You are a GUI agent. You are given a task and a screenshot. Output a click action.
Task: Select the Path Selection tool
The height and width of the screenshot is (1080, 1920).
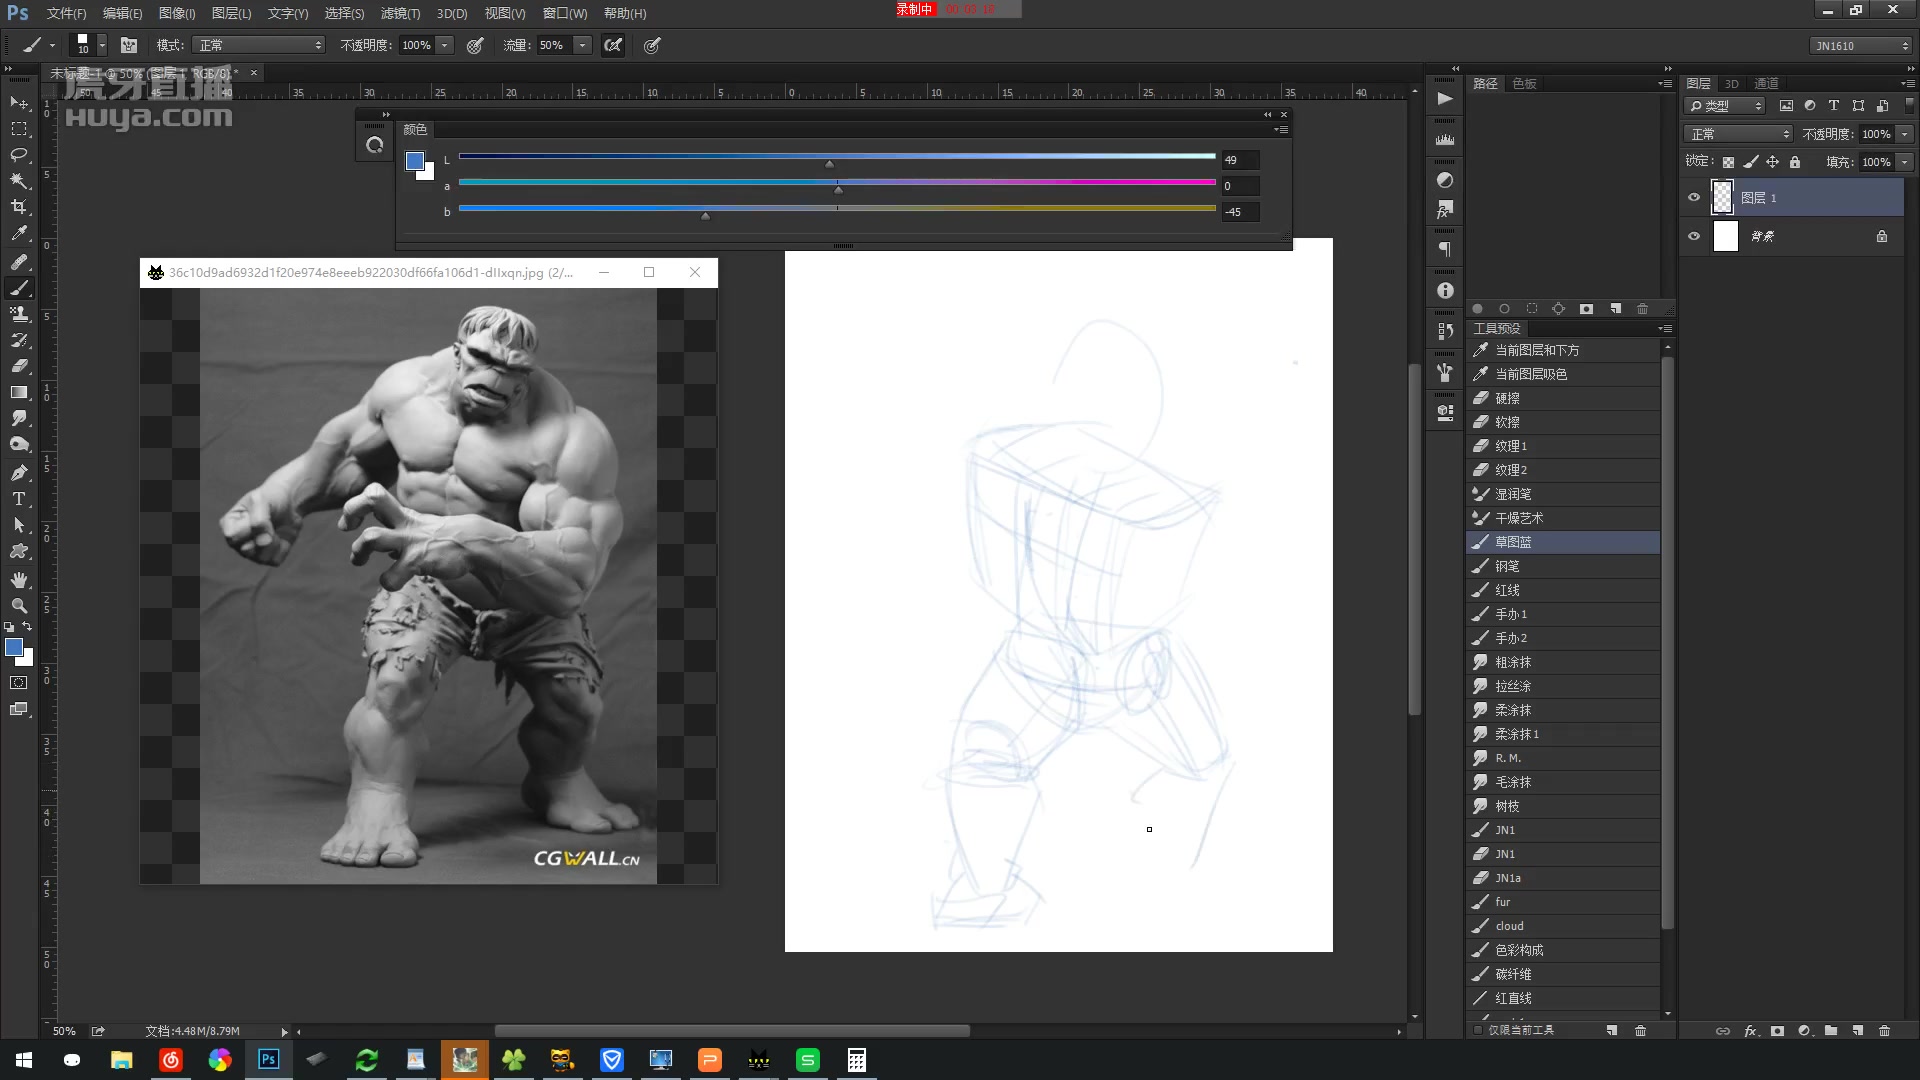tap(19, 525)
